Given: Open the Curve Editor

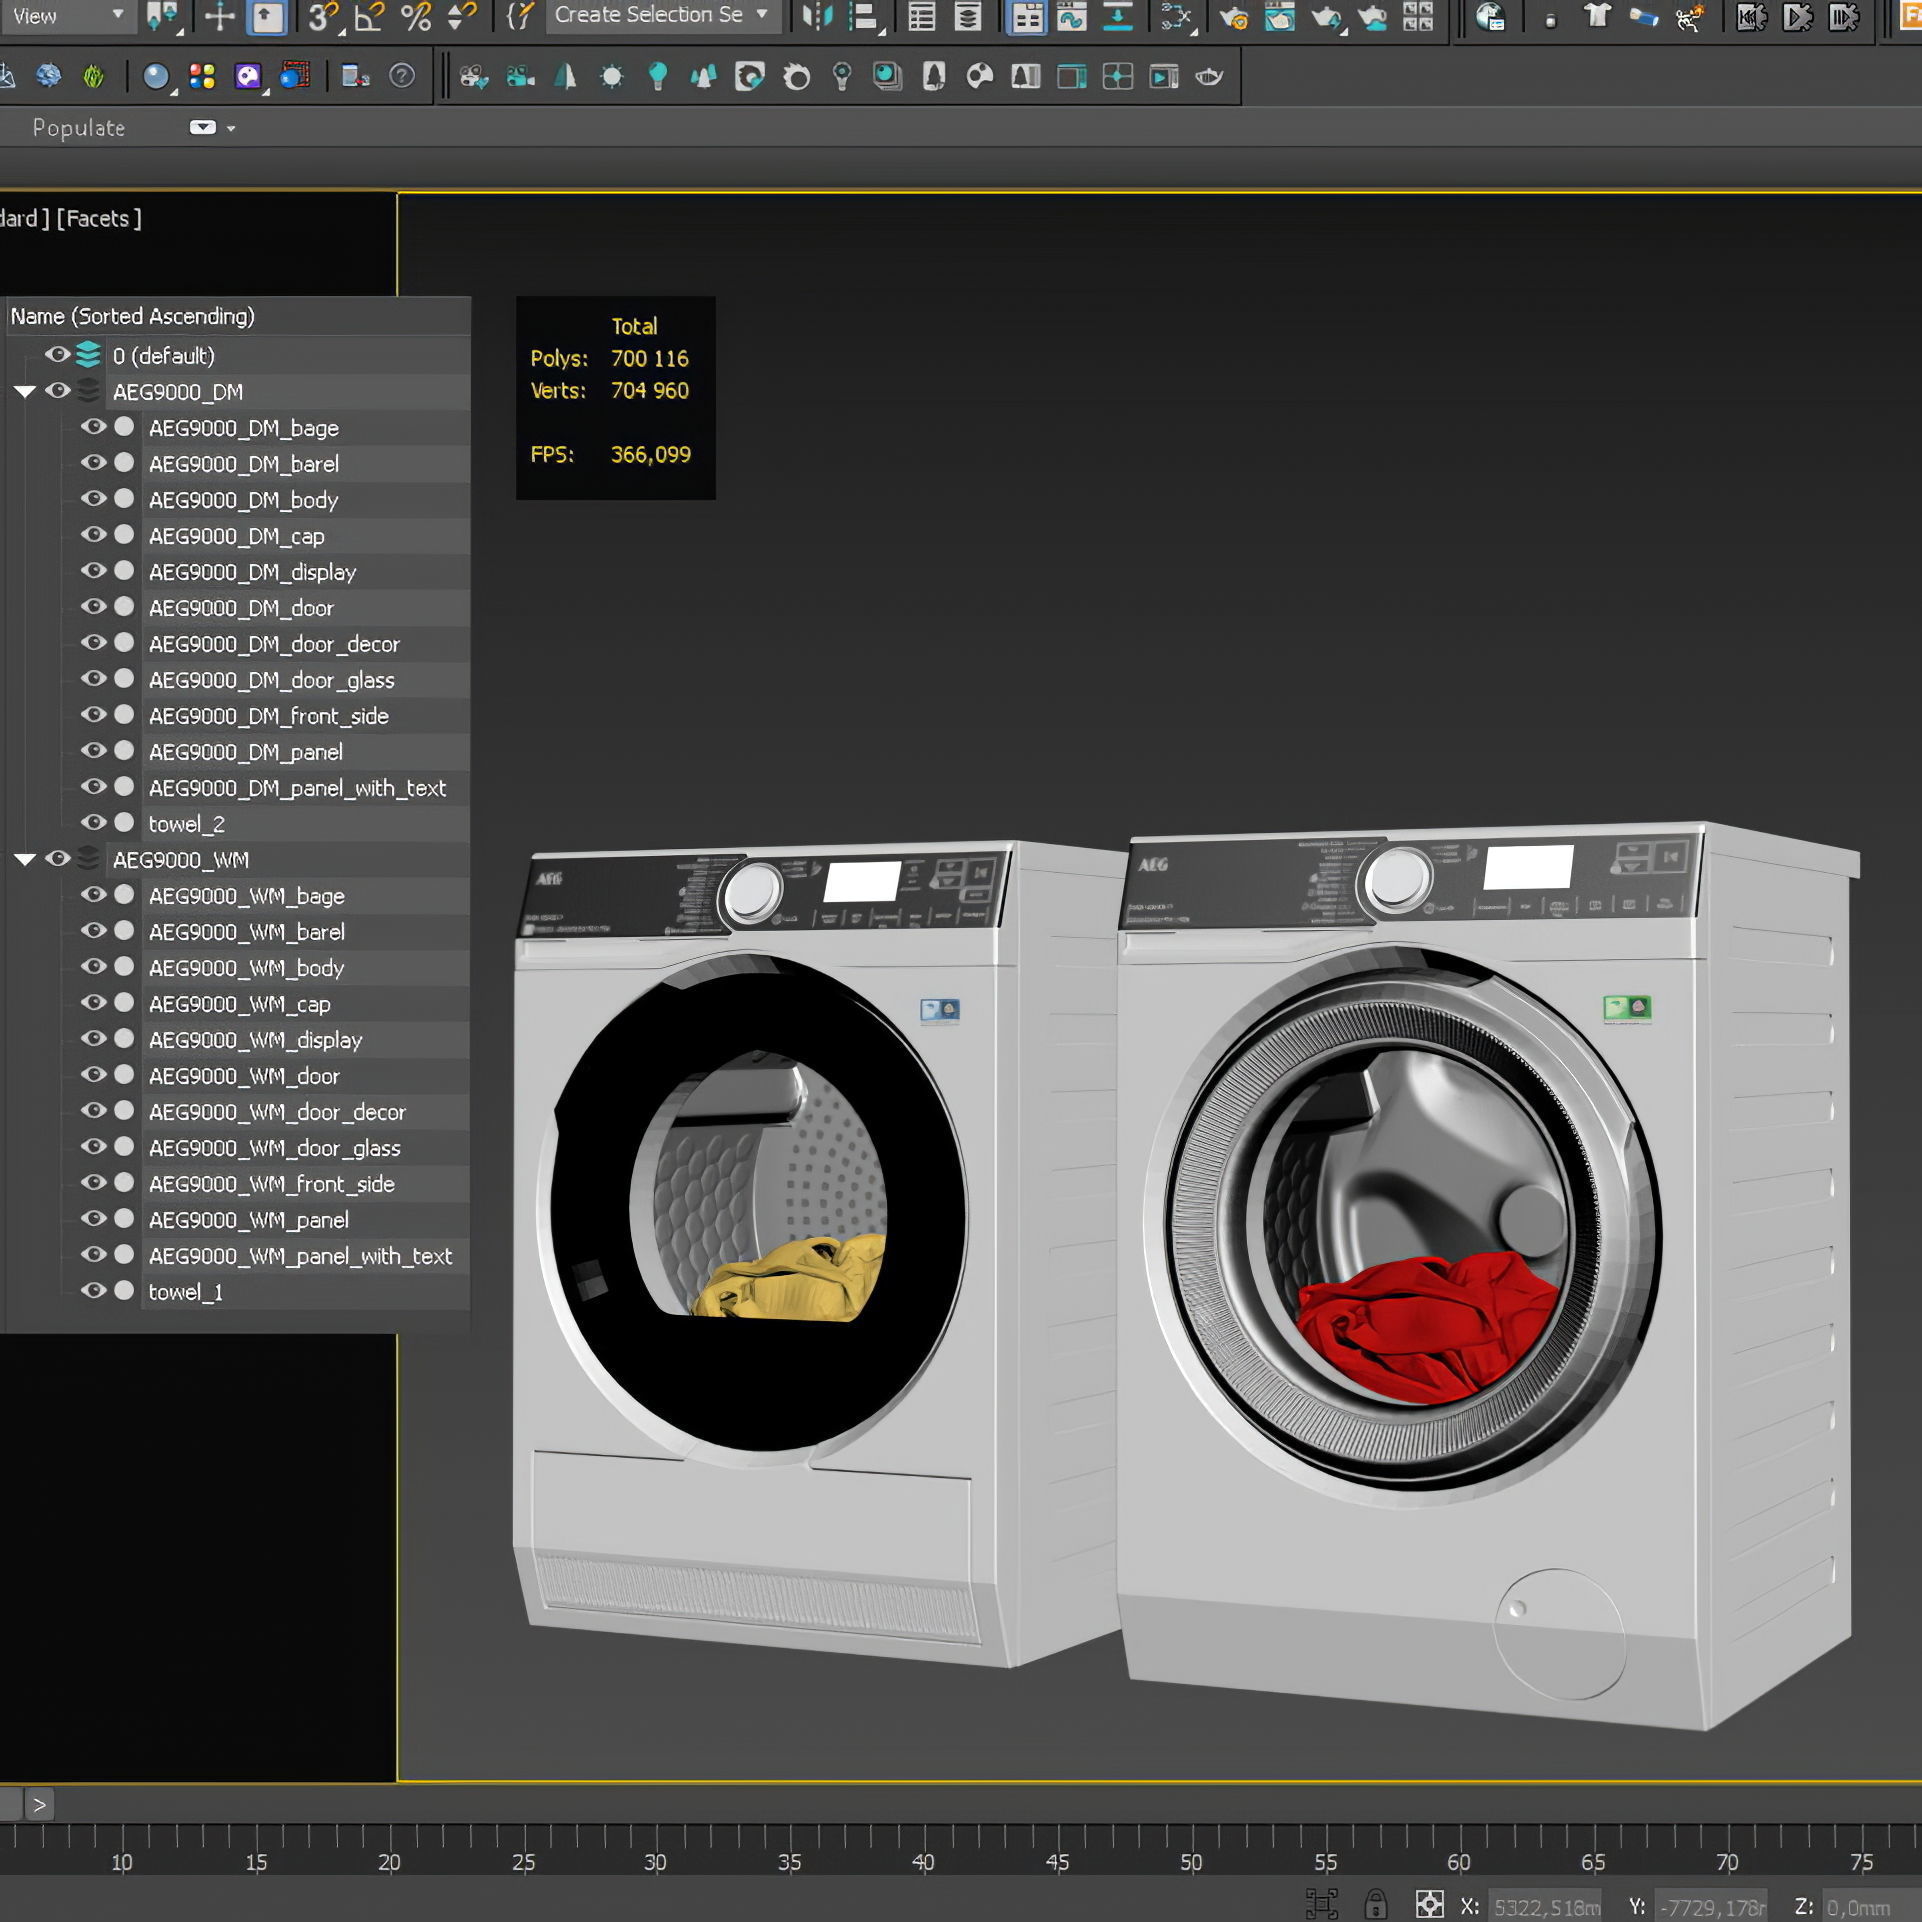Looking at the screenshot, I should pyautogui.click(x=1072, y=16).
